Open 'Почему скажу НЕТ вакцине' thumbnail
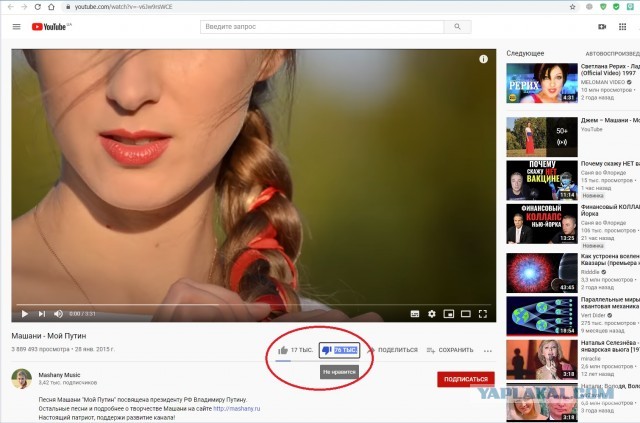This screenshot has width=640, height=423. tap(542, 180)
